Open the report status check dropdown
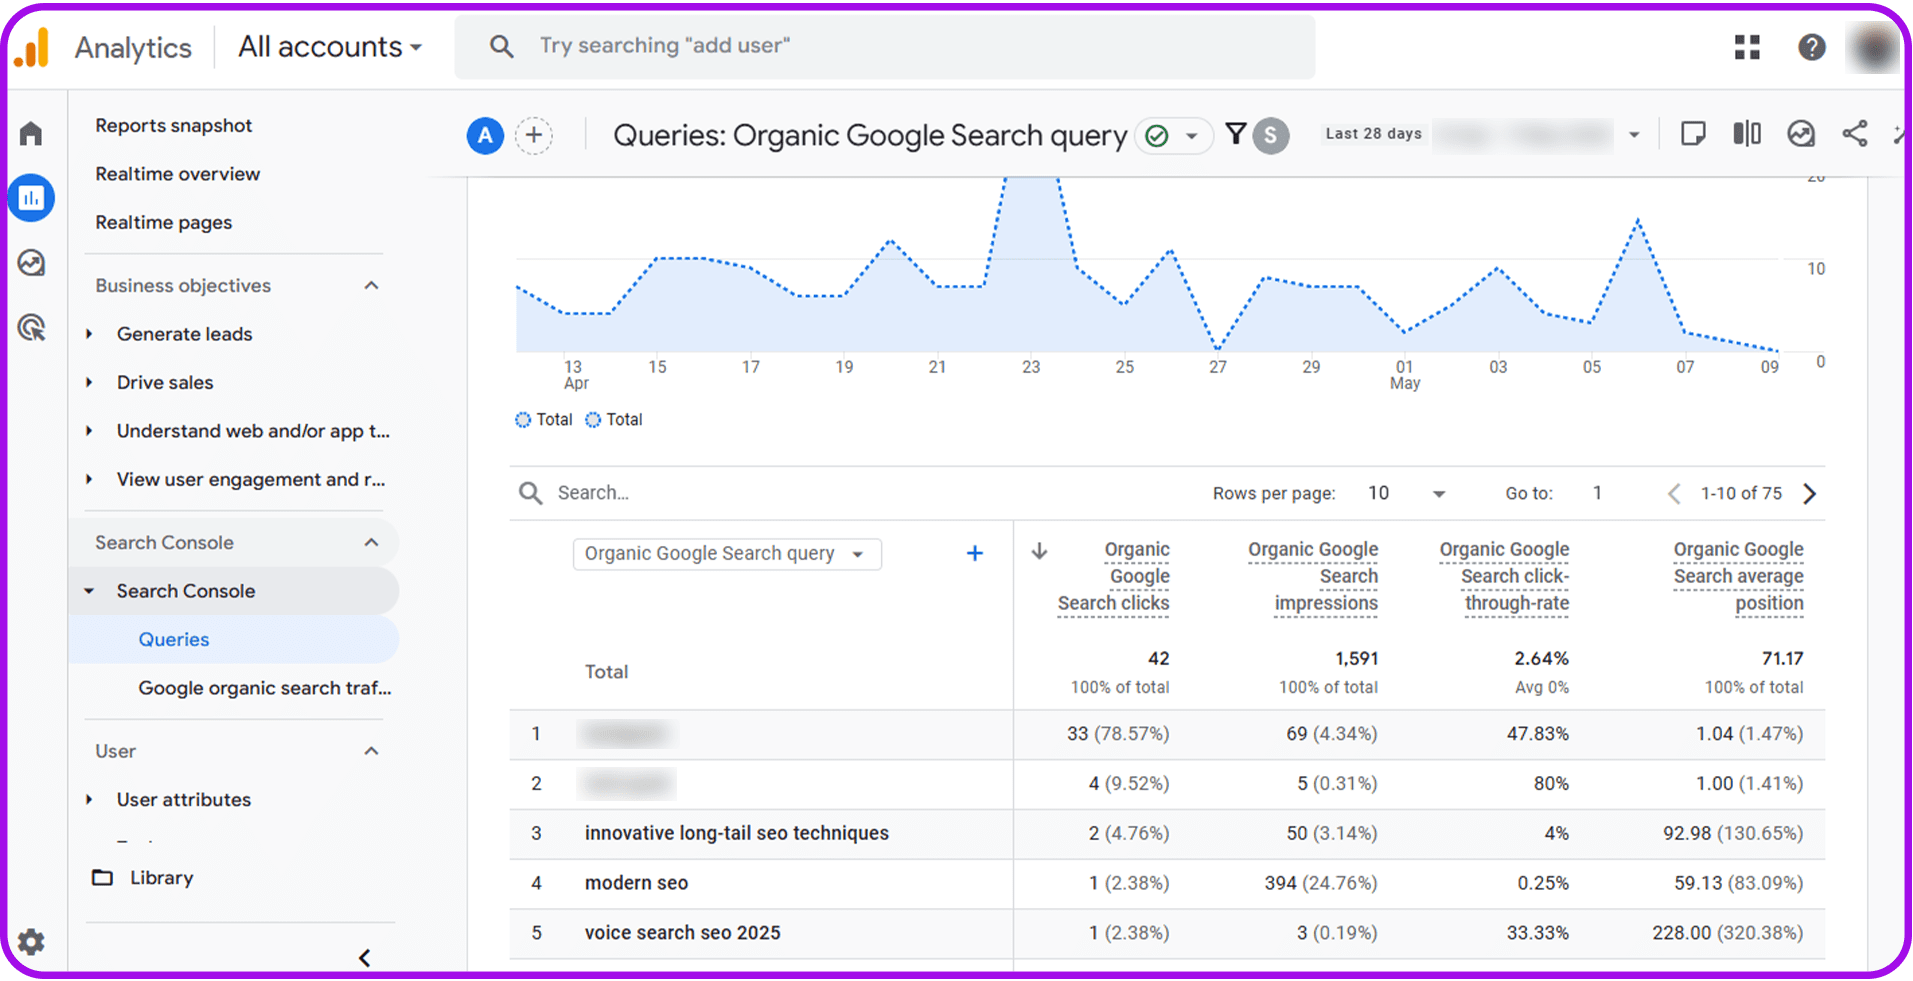This screenshot has height=981, width=1913. [1173, 135]
